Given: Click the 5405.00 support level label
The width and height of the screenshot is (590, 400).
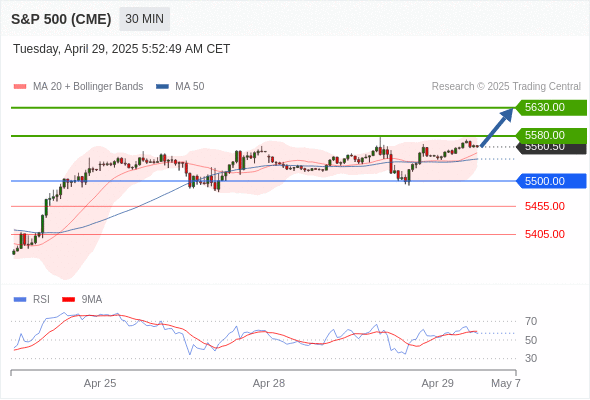Looking at the screenshot, I should 545,234.
